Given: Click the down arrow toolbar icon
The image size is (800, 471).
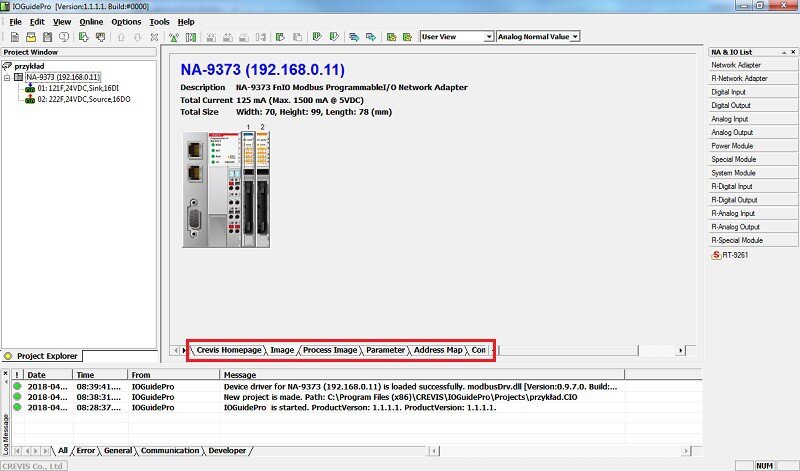Looking at the screenshot, I should pos(138,37).
